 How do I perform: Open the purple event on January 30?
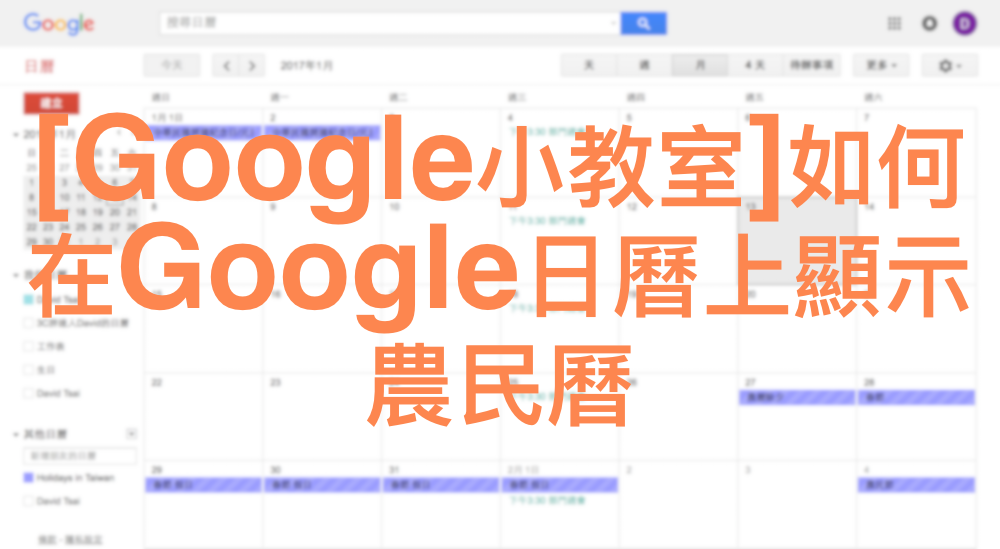click(x=321, y=485)
